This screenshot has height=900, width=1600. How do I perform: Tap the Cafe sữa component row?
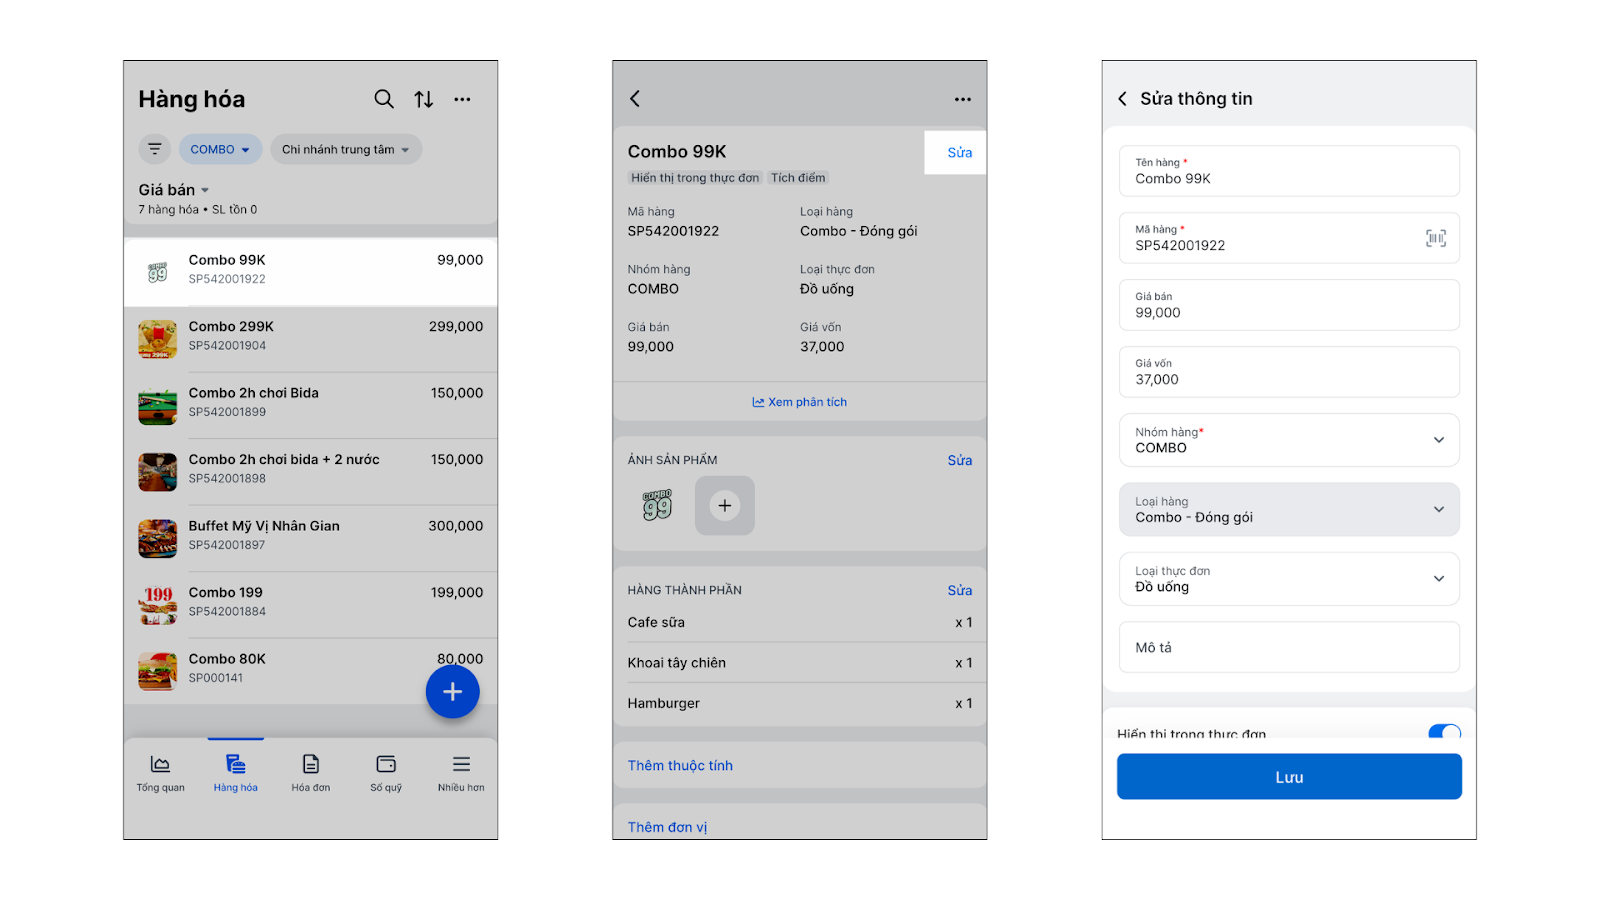(x=800, y=622)
